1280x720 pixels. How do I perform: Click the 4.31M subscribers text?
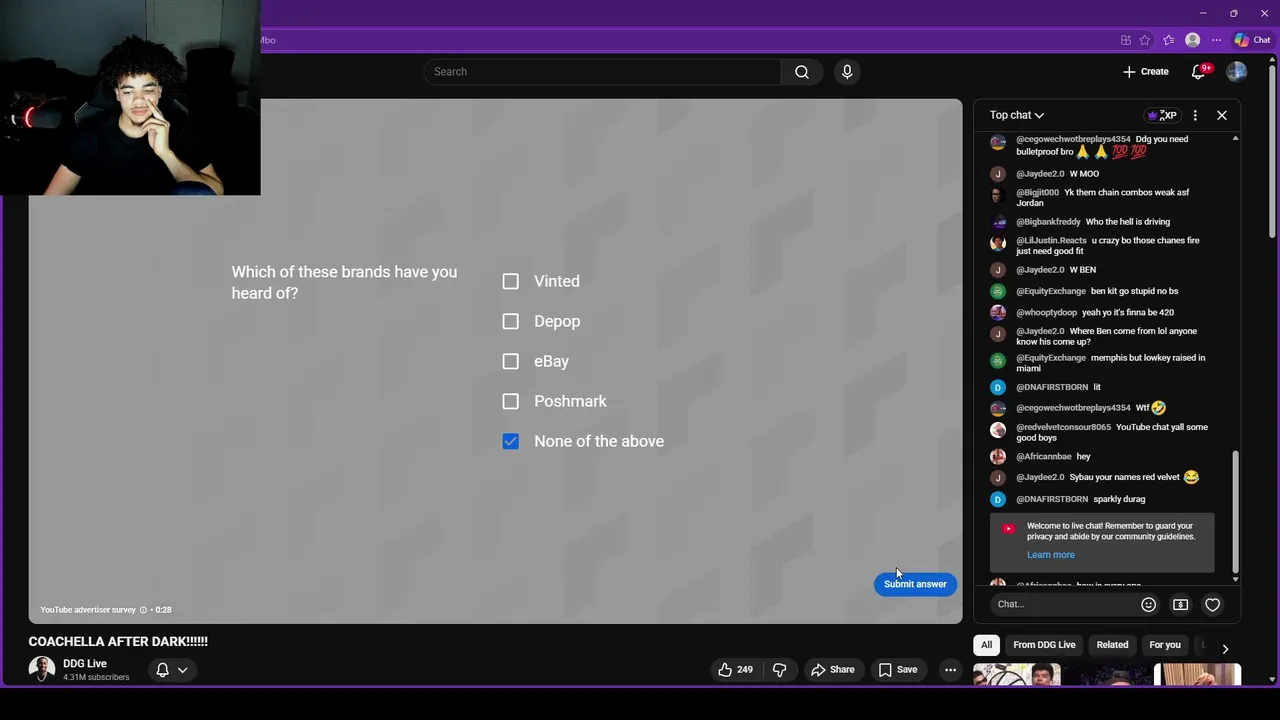96,678
